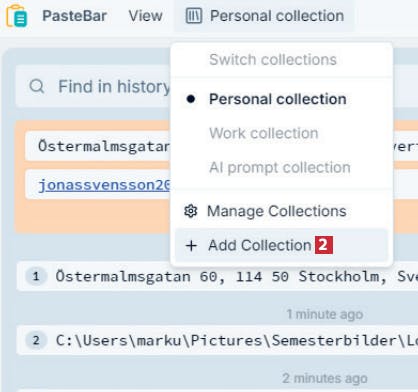Click number badge 1 of history item

click(36, 276)
